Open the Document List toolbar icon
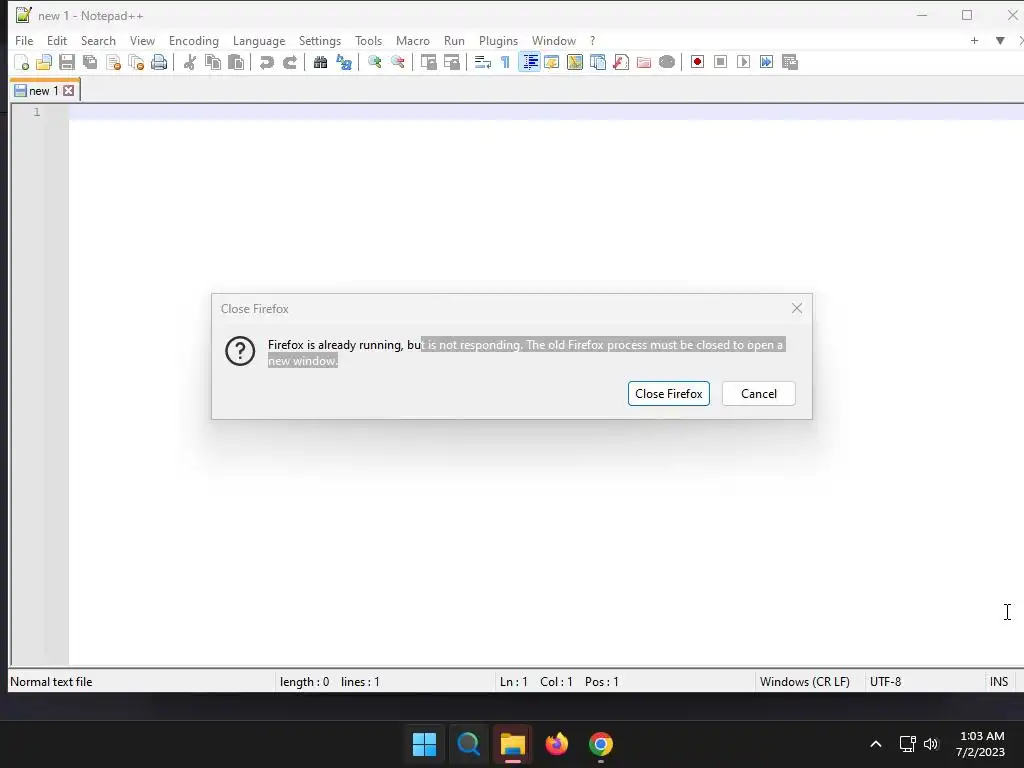Screen dimensions: 1024x768 [x=598, y=62]
